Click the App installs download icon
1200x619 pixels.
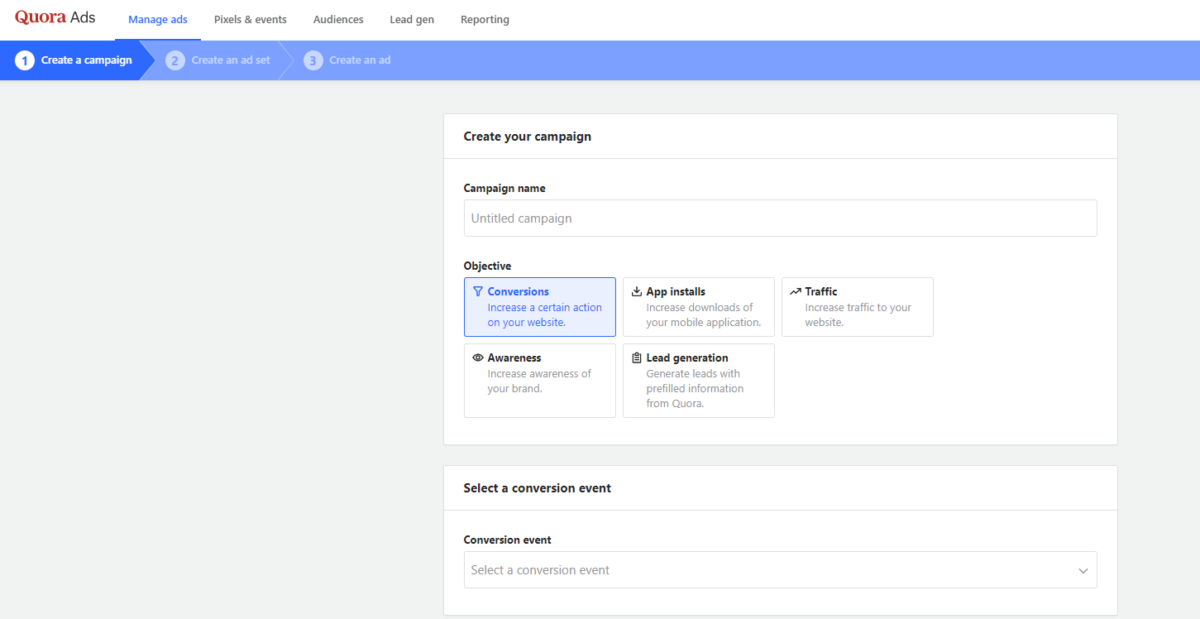click(637, 292)
